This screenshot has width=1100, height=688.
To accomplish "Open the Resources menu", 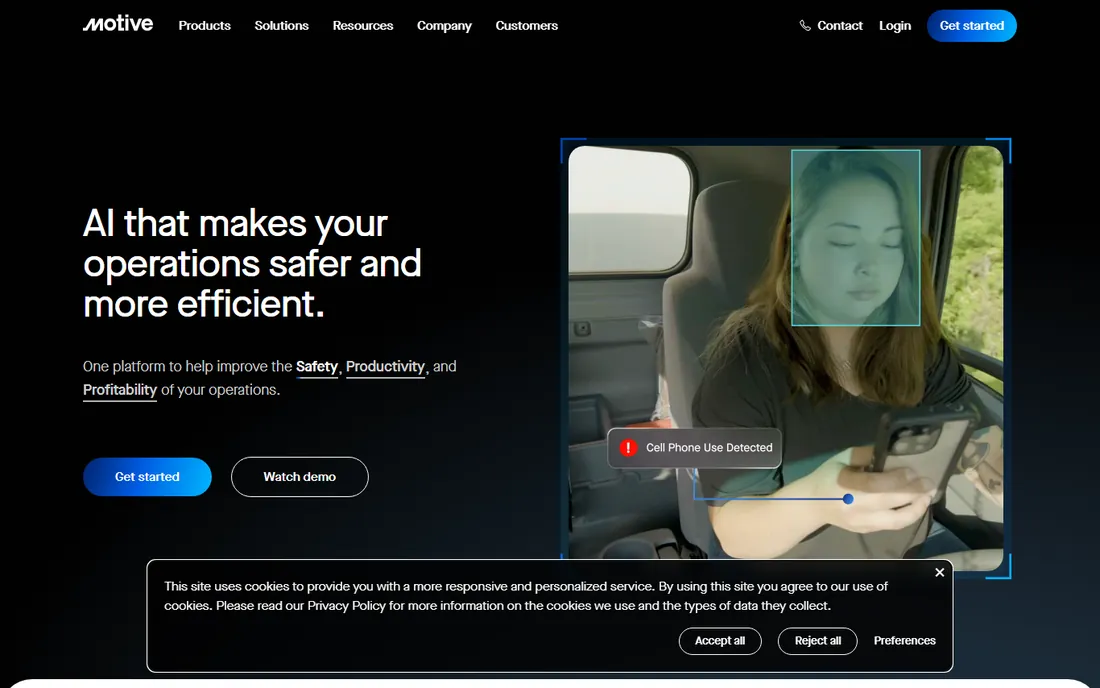I will tap(363, 26).
